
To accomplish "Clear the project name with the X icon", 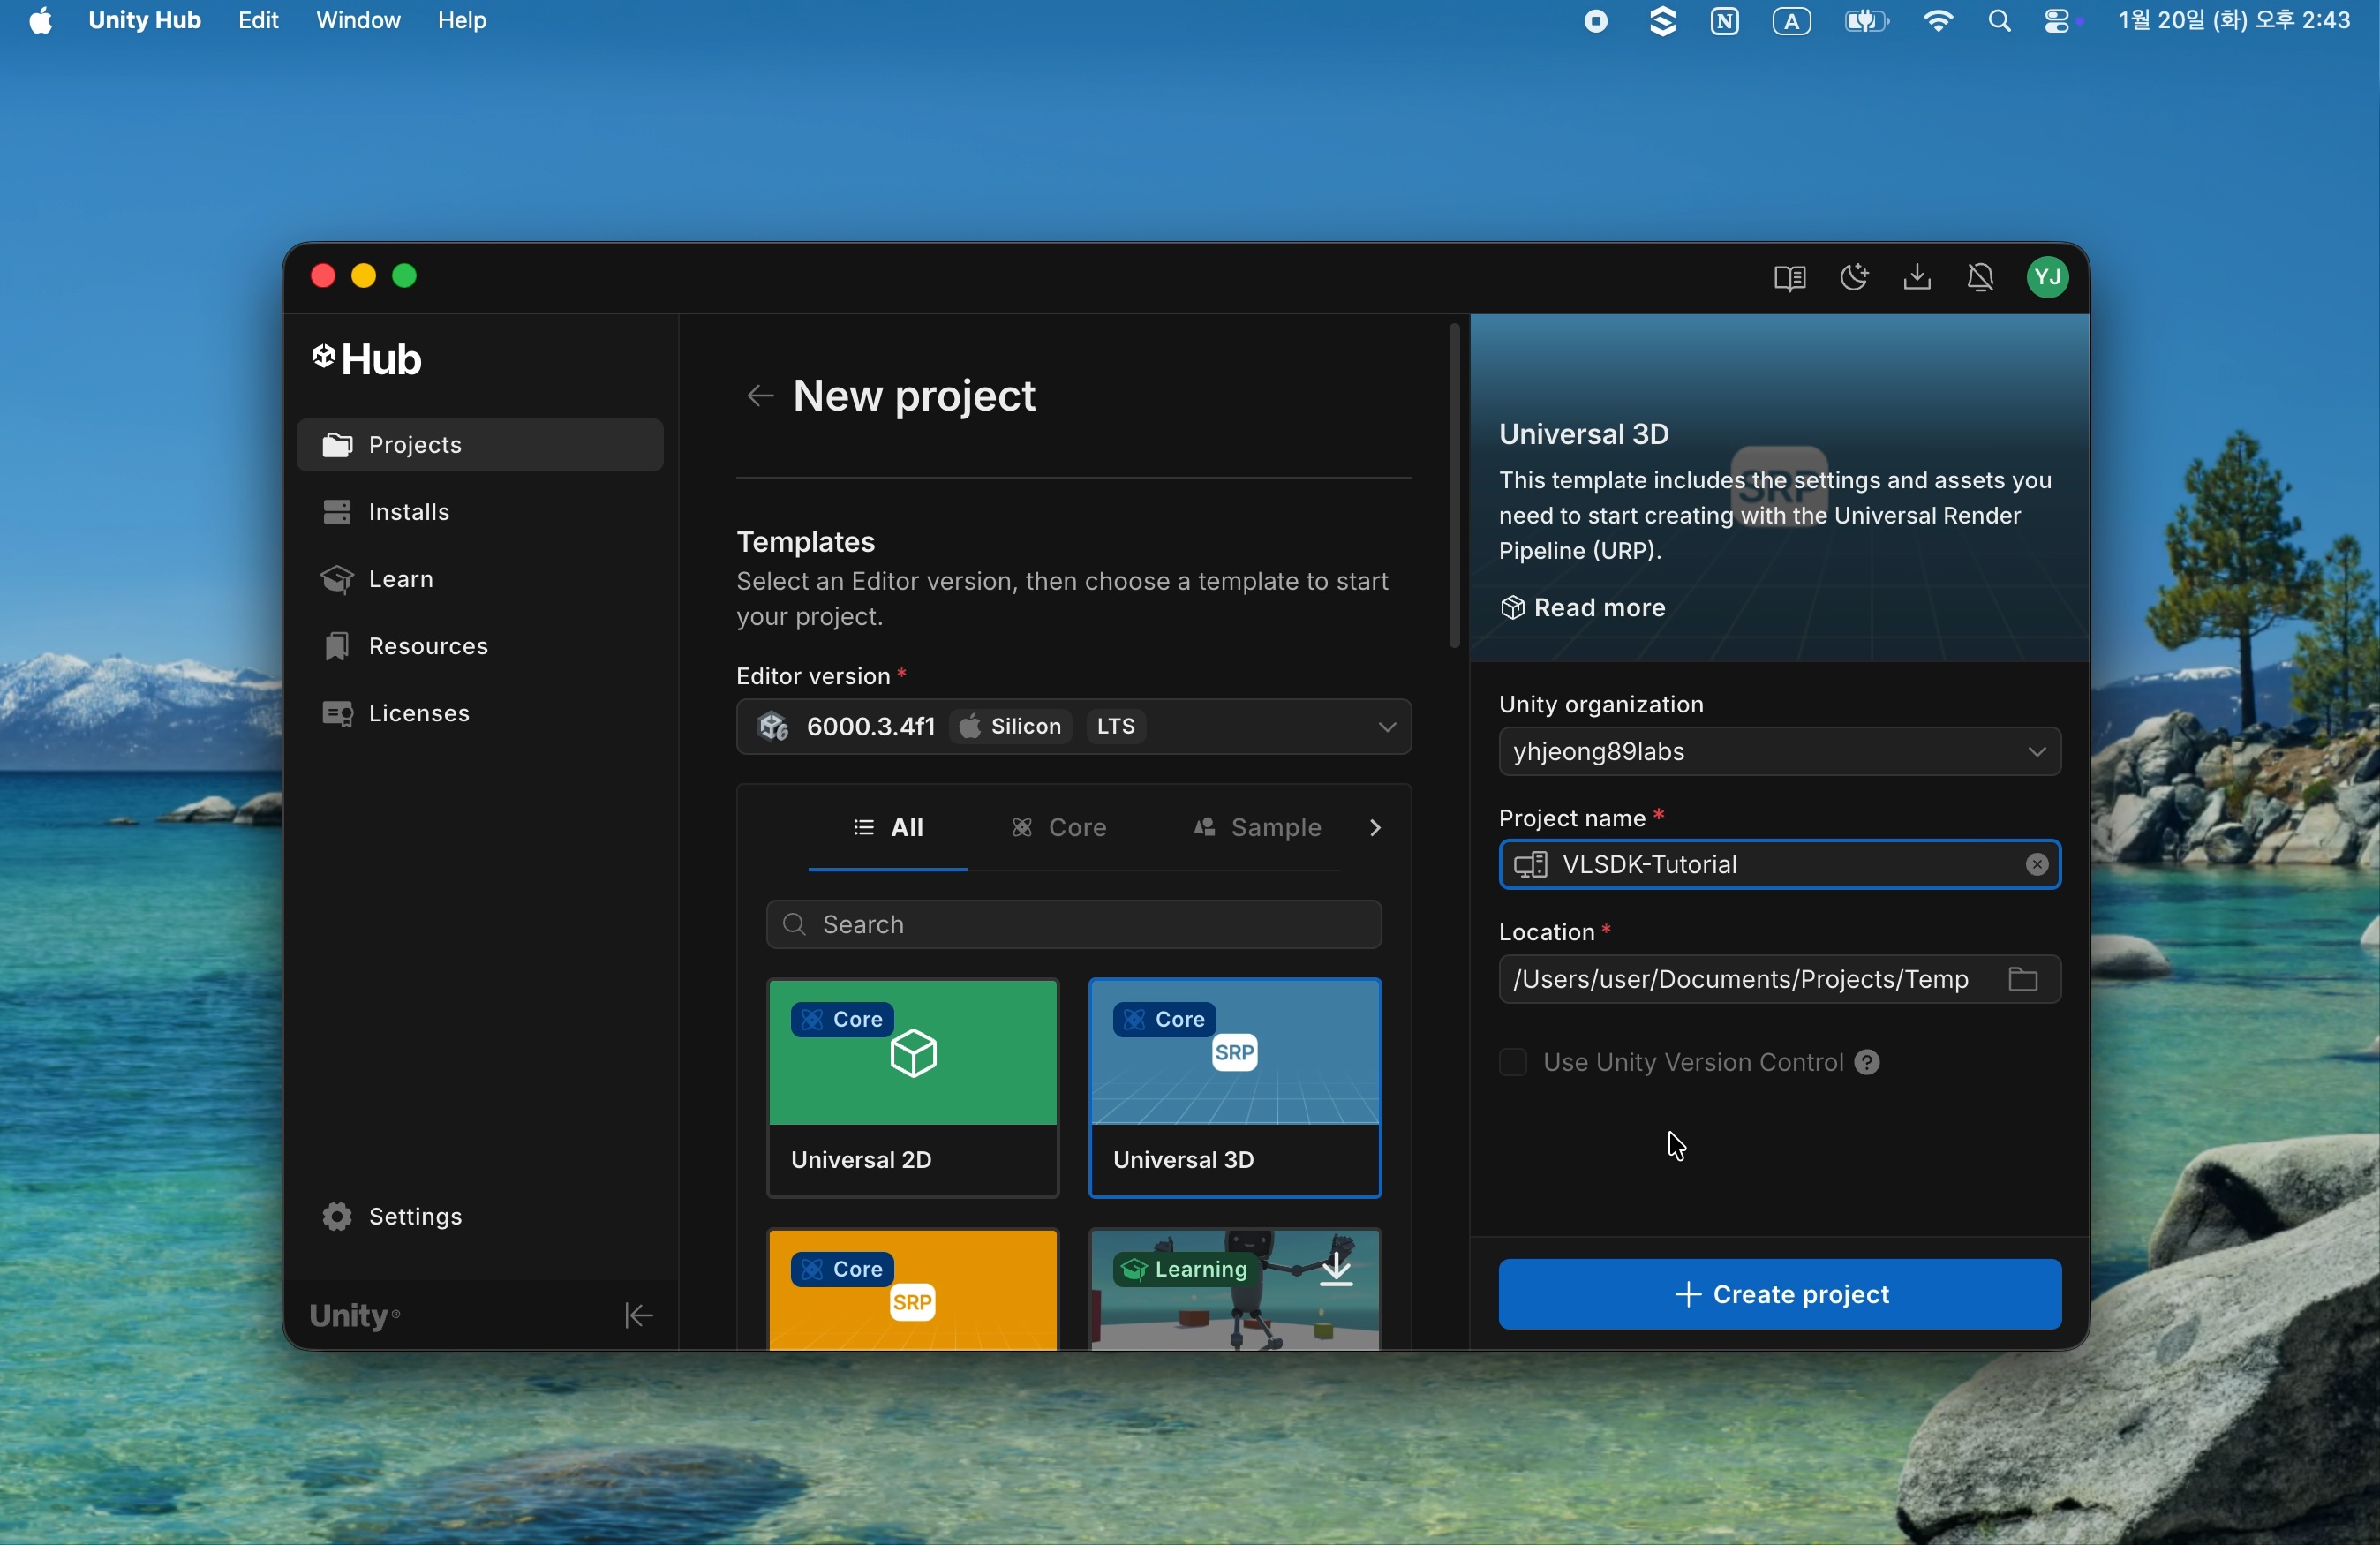I will (2037, 866).
